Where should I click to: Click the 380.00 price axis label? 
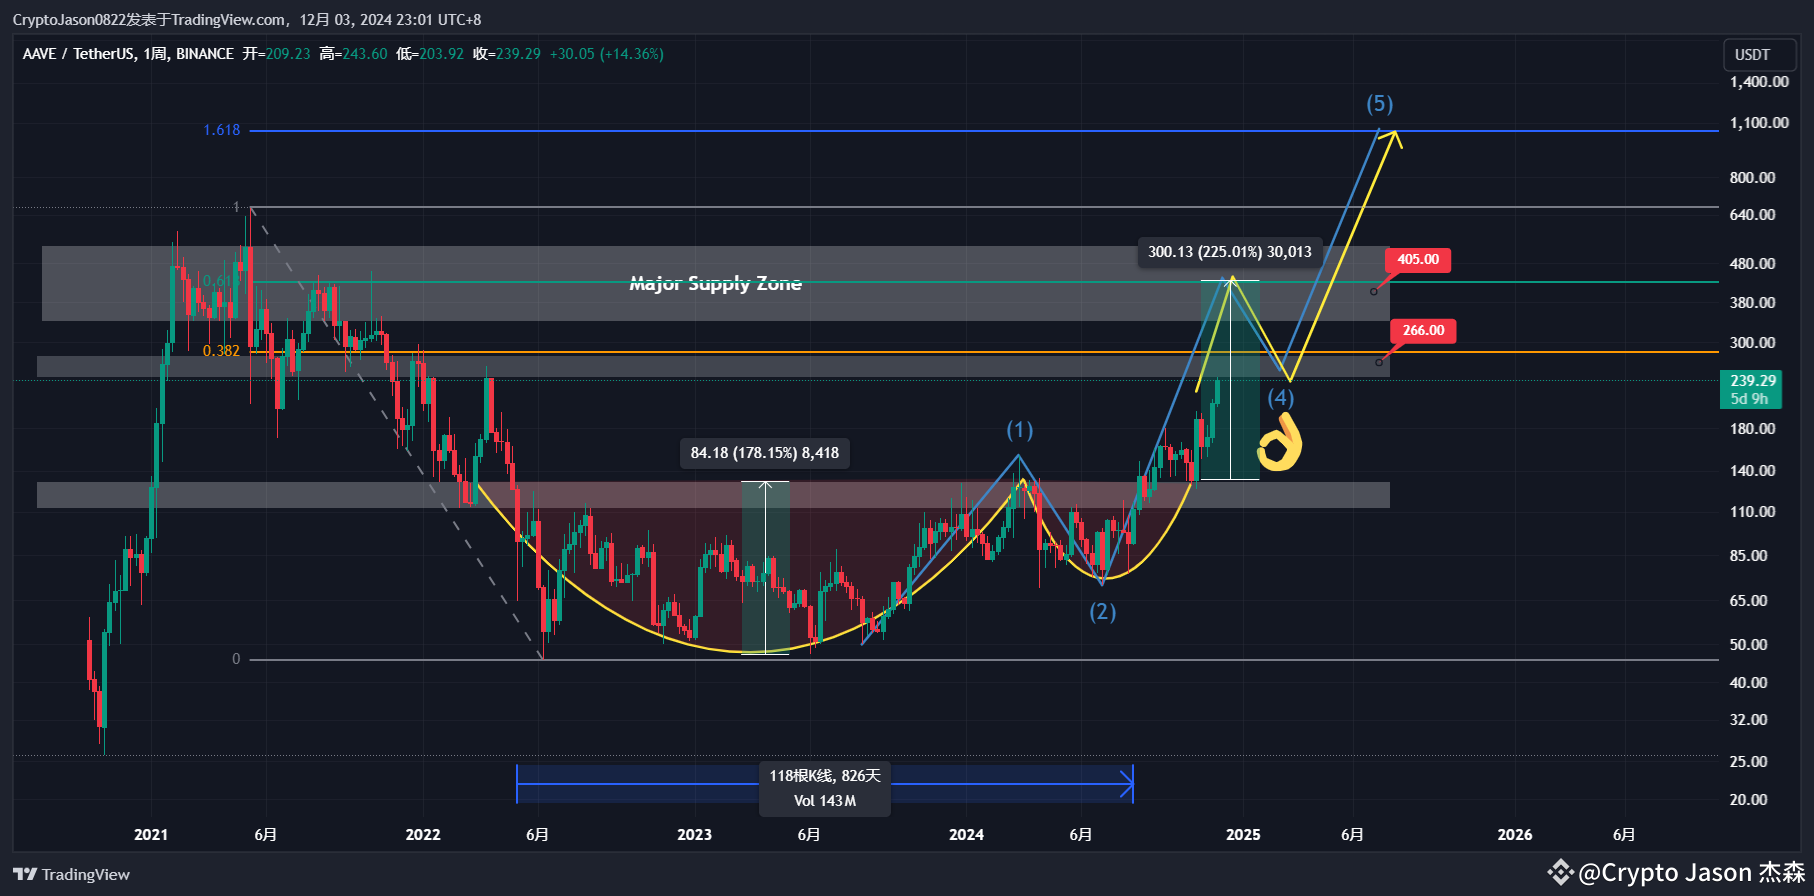coord(1753,303)
